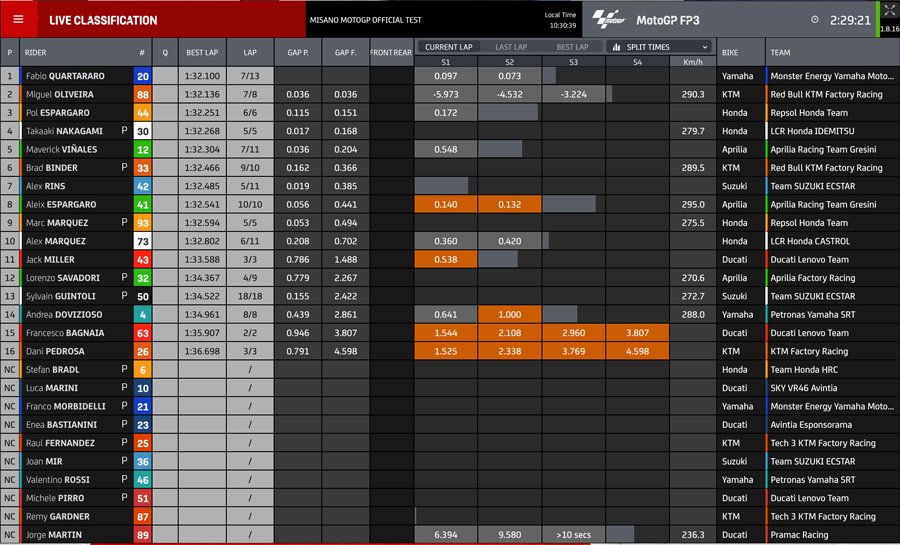Click the FRONT REAR column header
The width and height of the screenshot is (900, 545).
391,52
